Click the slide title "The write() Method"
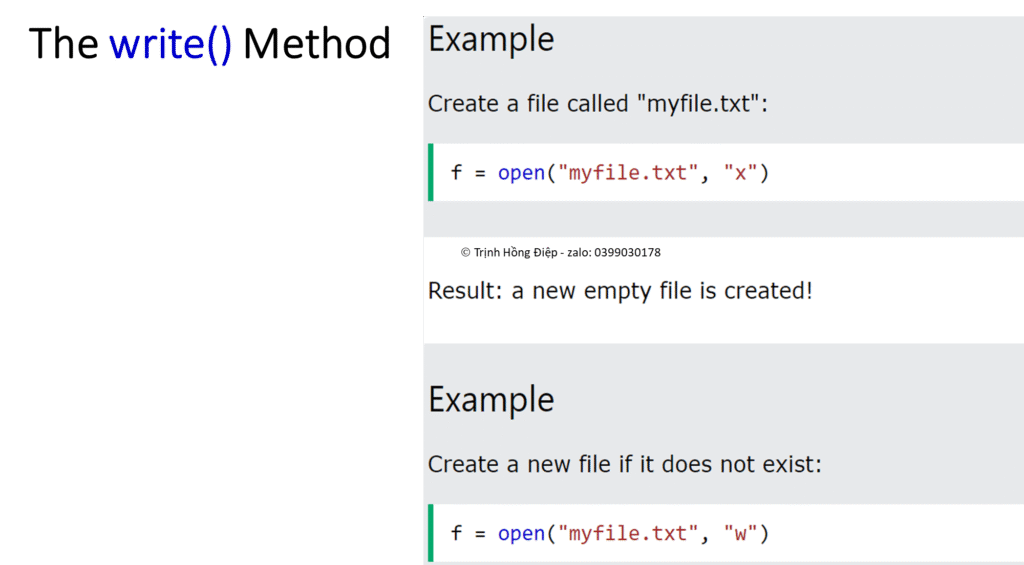Screen dimensions: 1024x565 click(x=210, y=44)
